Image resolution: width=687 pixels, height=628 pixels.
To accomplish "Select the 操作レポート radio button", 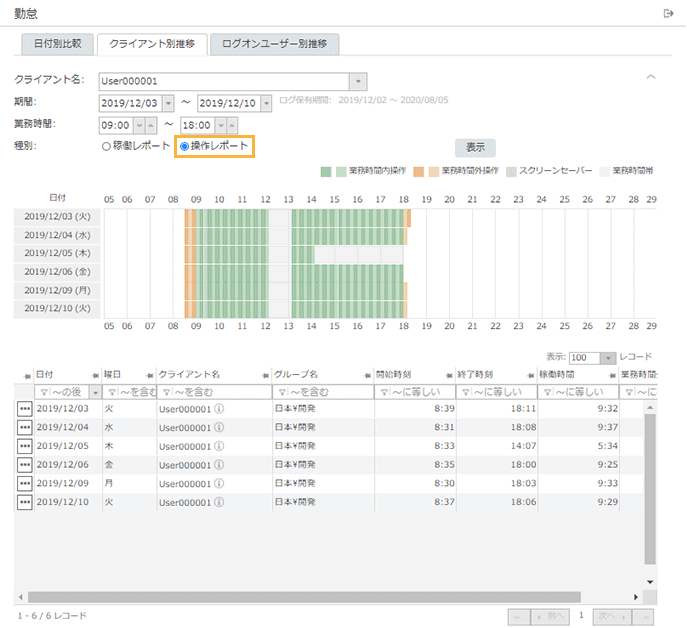I will point(184,147).
